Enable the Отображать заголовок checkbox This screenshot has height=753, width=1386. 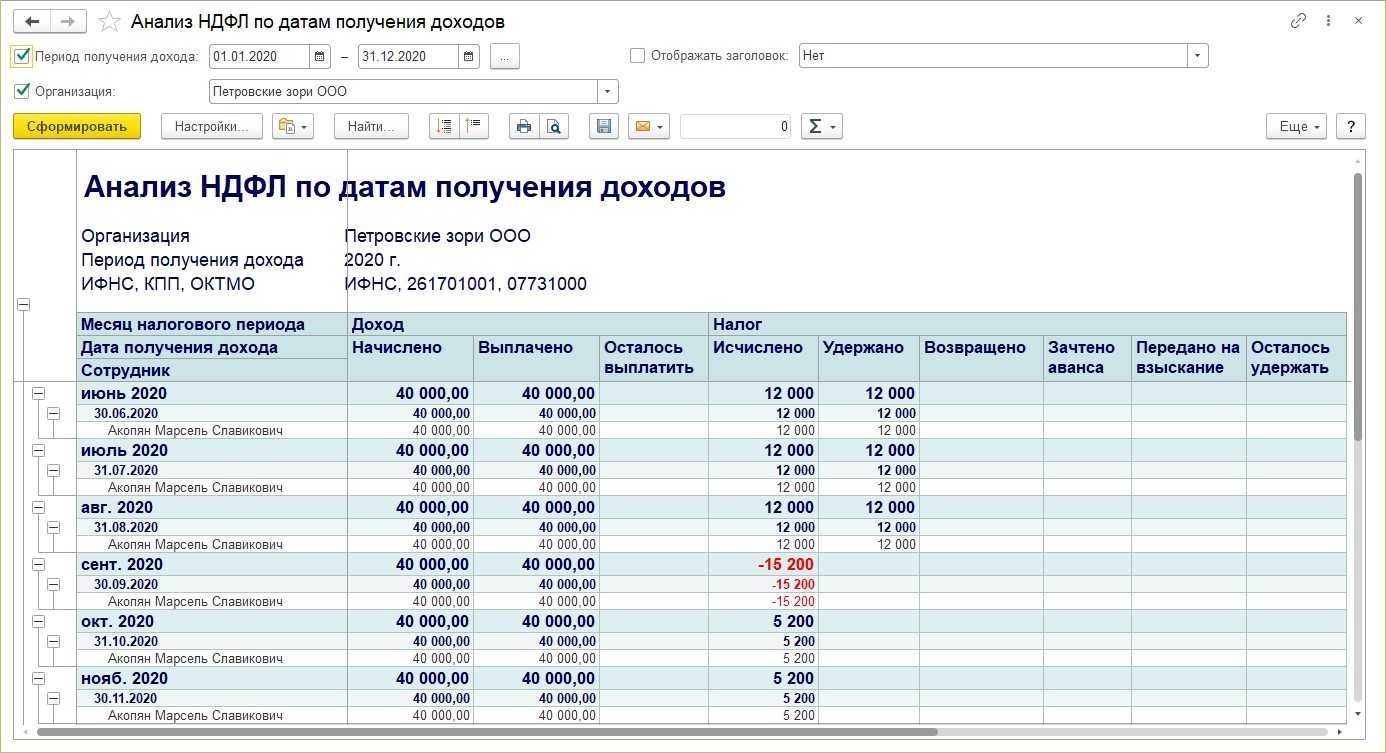tap(637, 56)
